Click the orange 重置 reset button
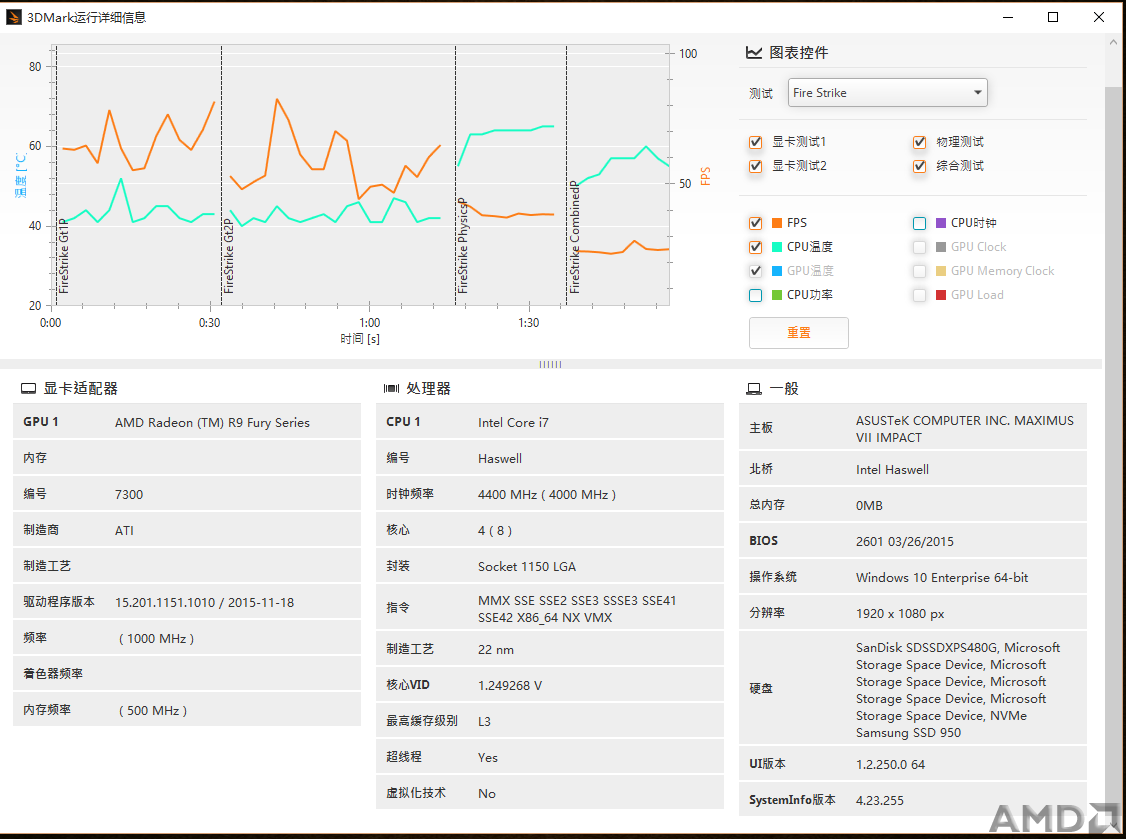Image resolution: width=1126 pixels, height=839 pixels. tap(799, 333)
